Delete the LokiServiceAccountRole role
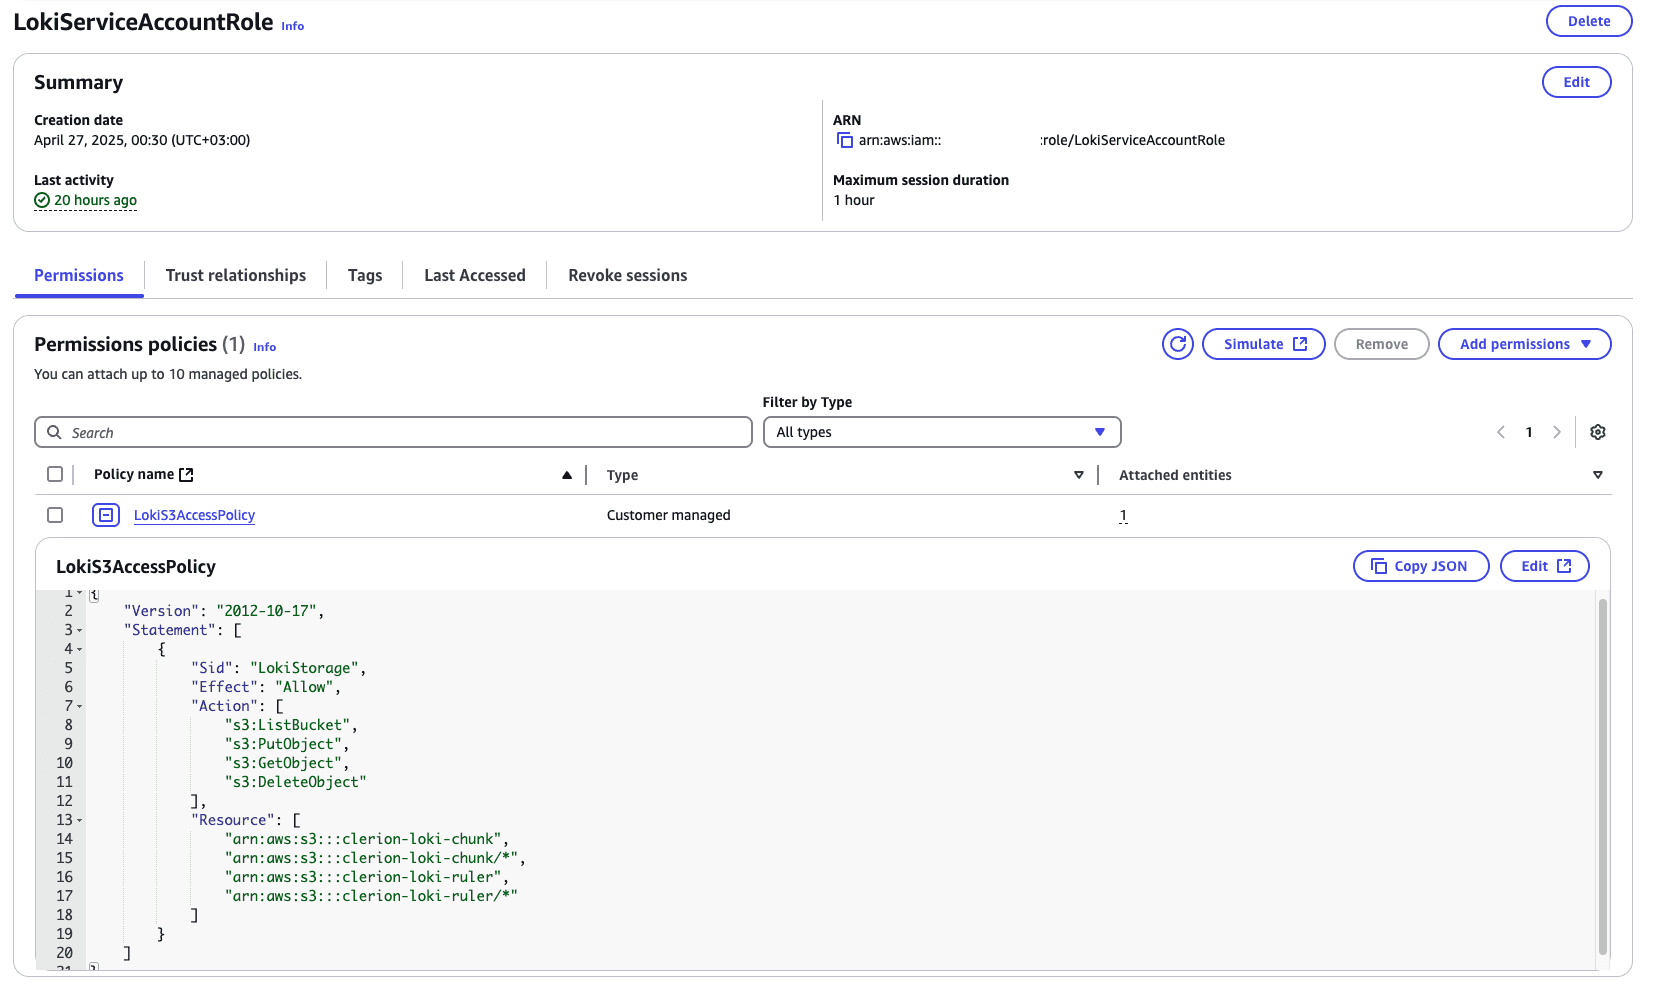Screen dimensions: 1654x989 [1589, 21]
